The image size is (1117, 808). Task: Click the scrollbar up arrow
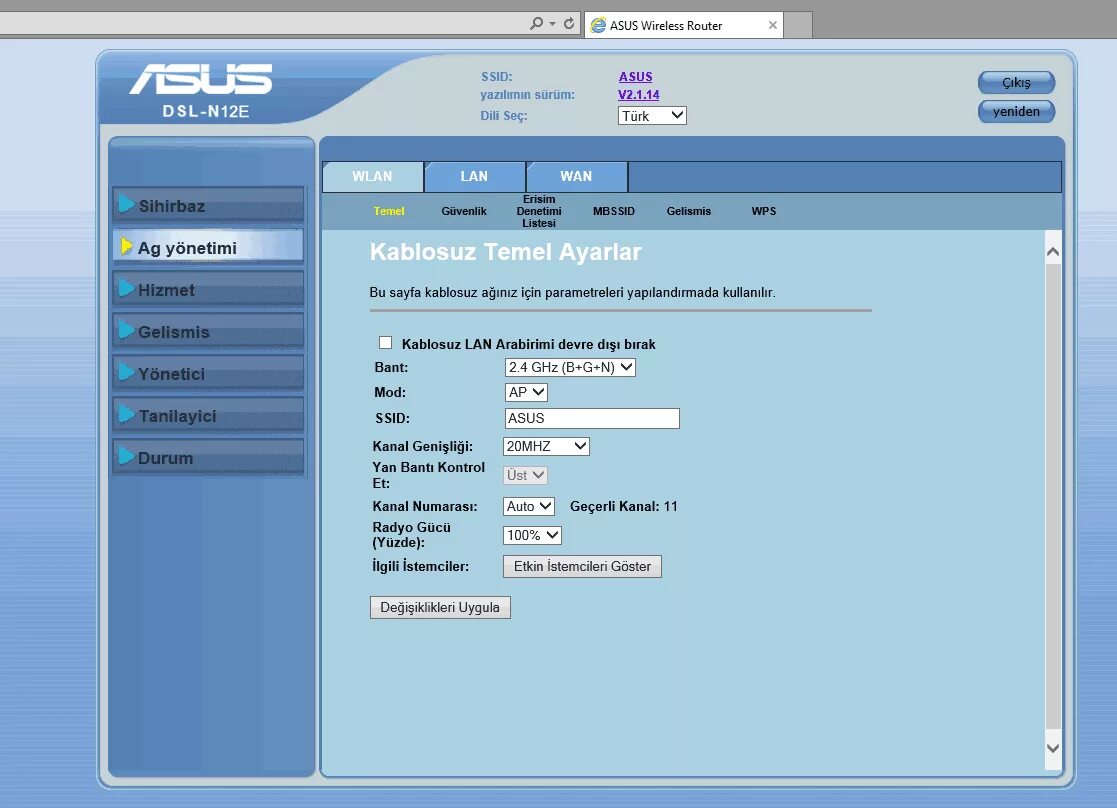click(x=1053, y=252)
